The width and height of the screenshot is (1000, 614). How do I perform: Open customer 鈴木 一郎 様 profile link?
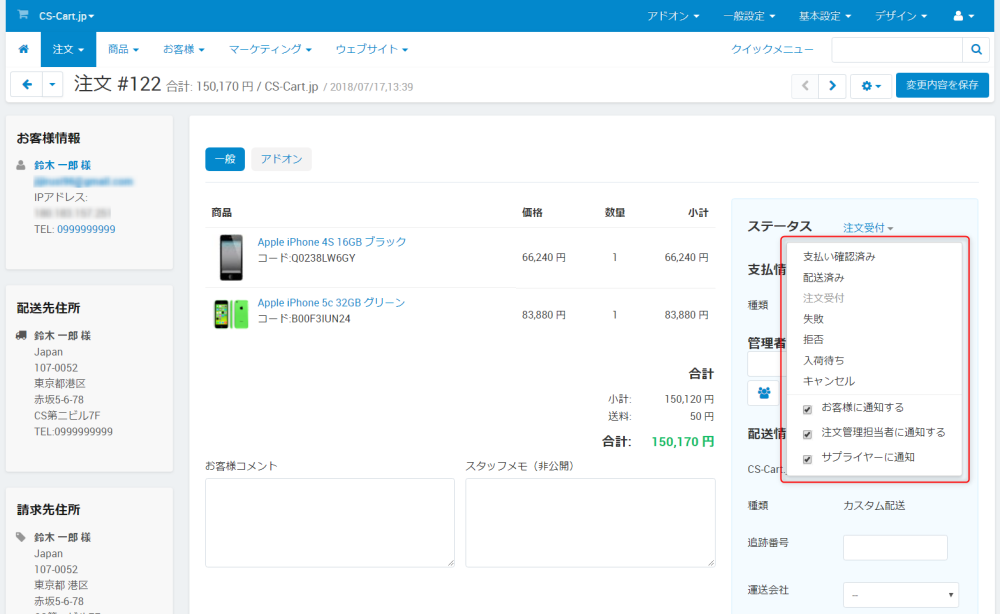(x=62, y=165)
